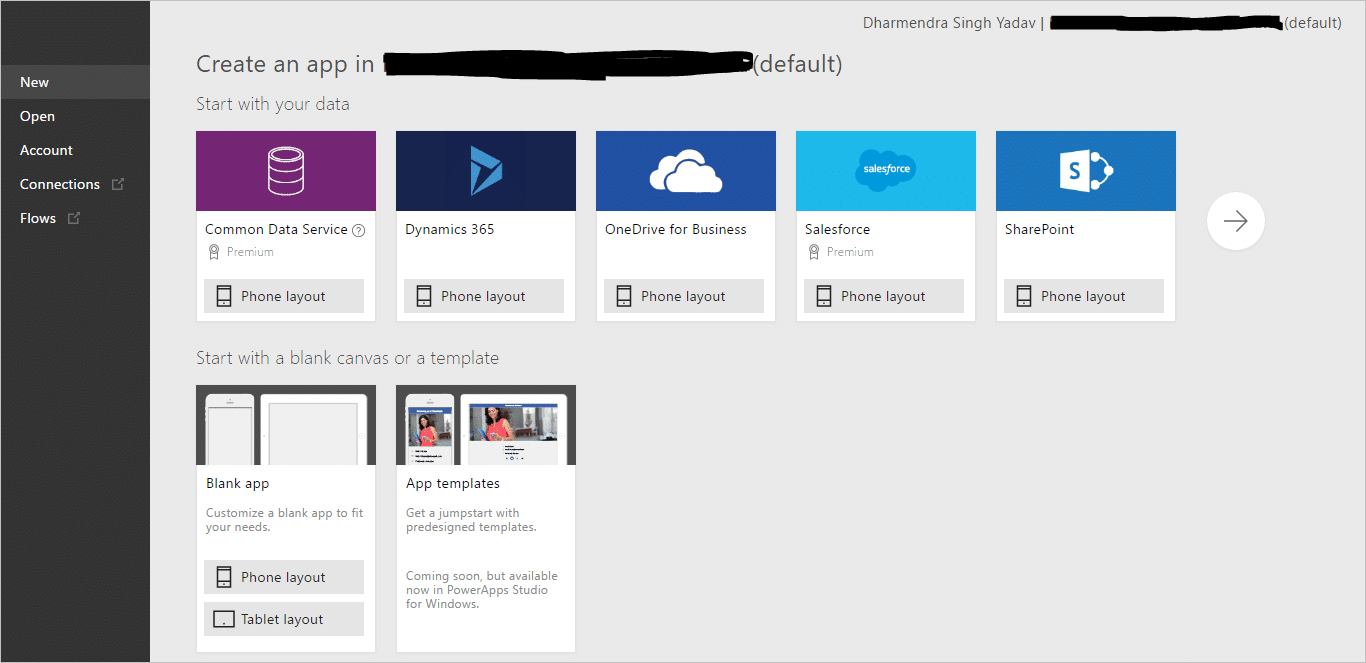
Task: Click help icon next to Common Data Service
Action: click(x=359, y=230)
